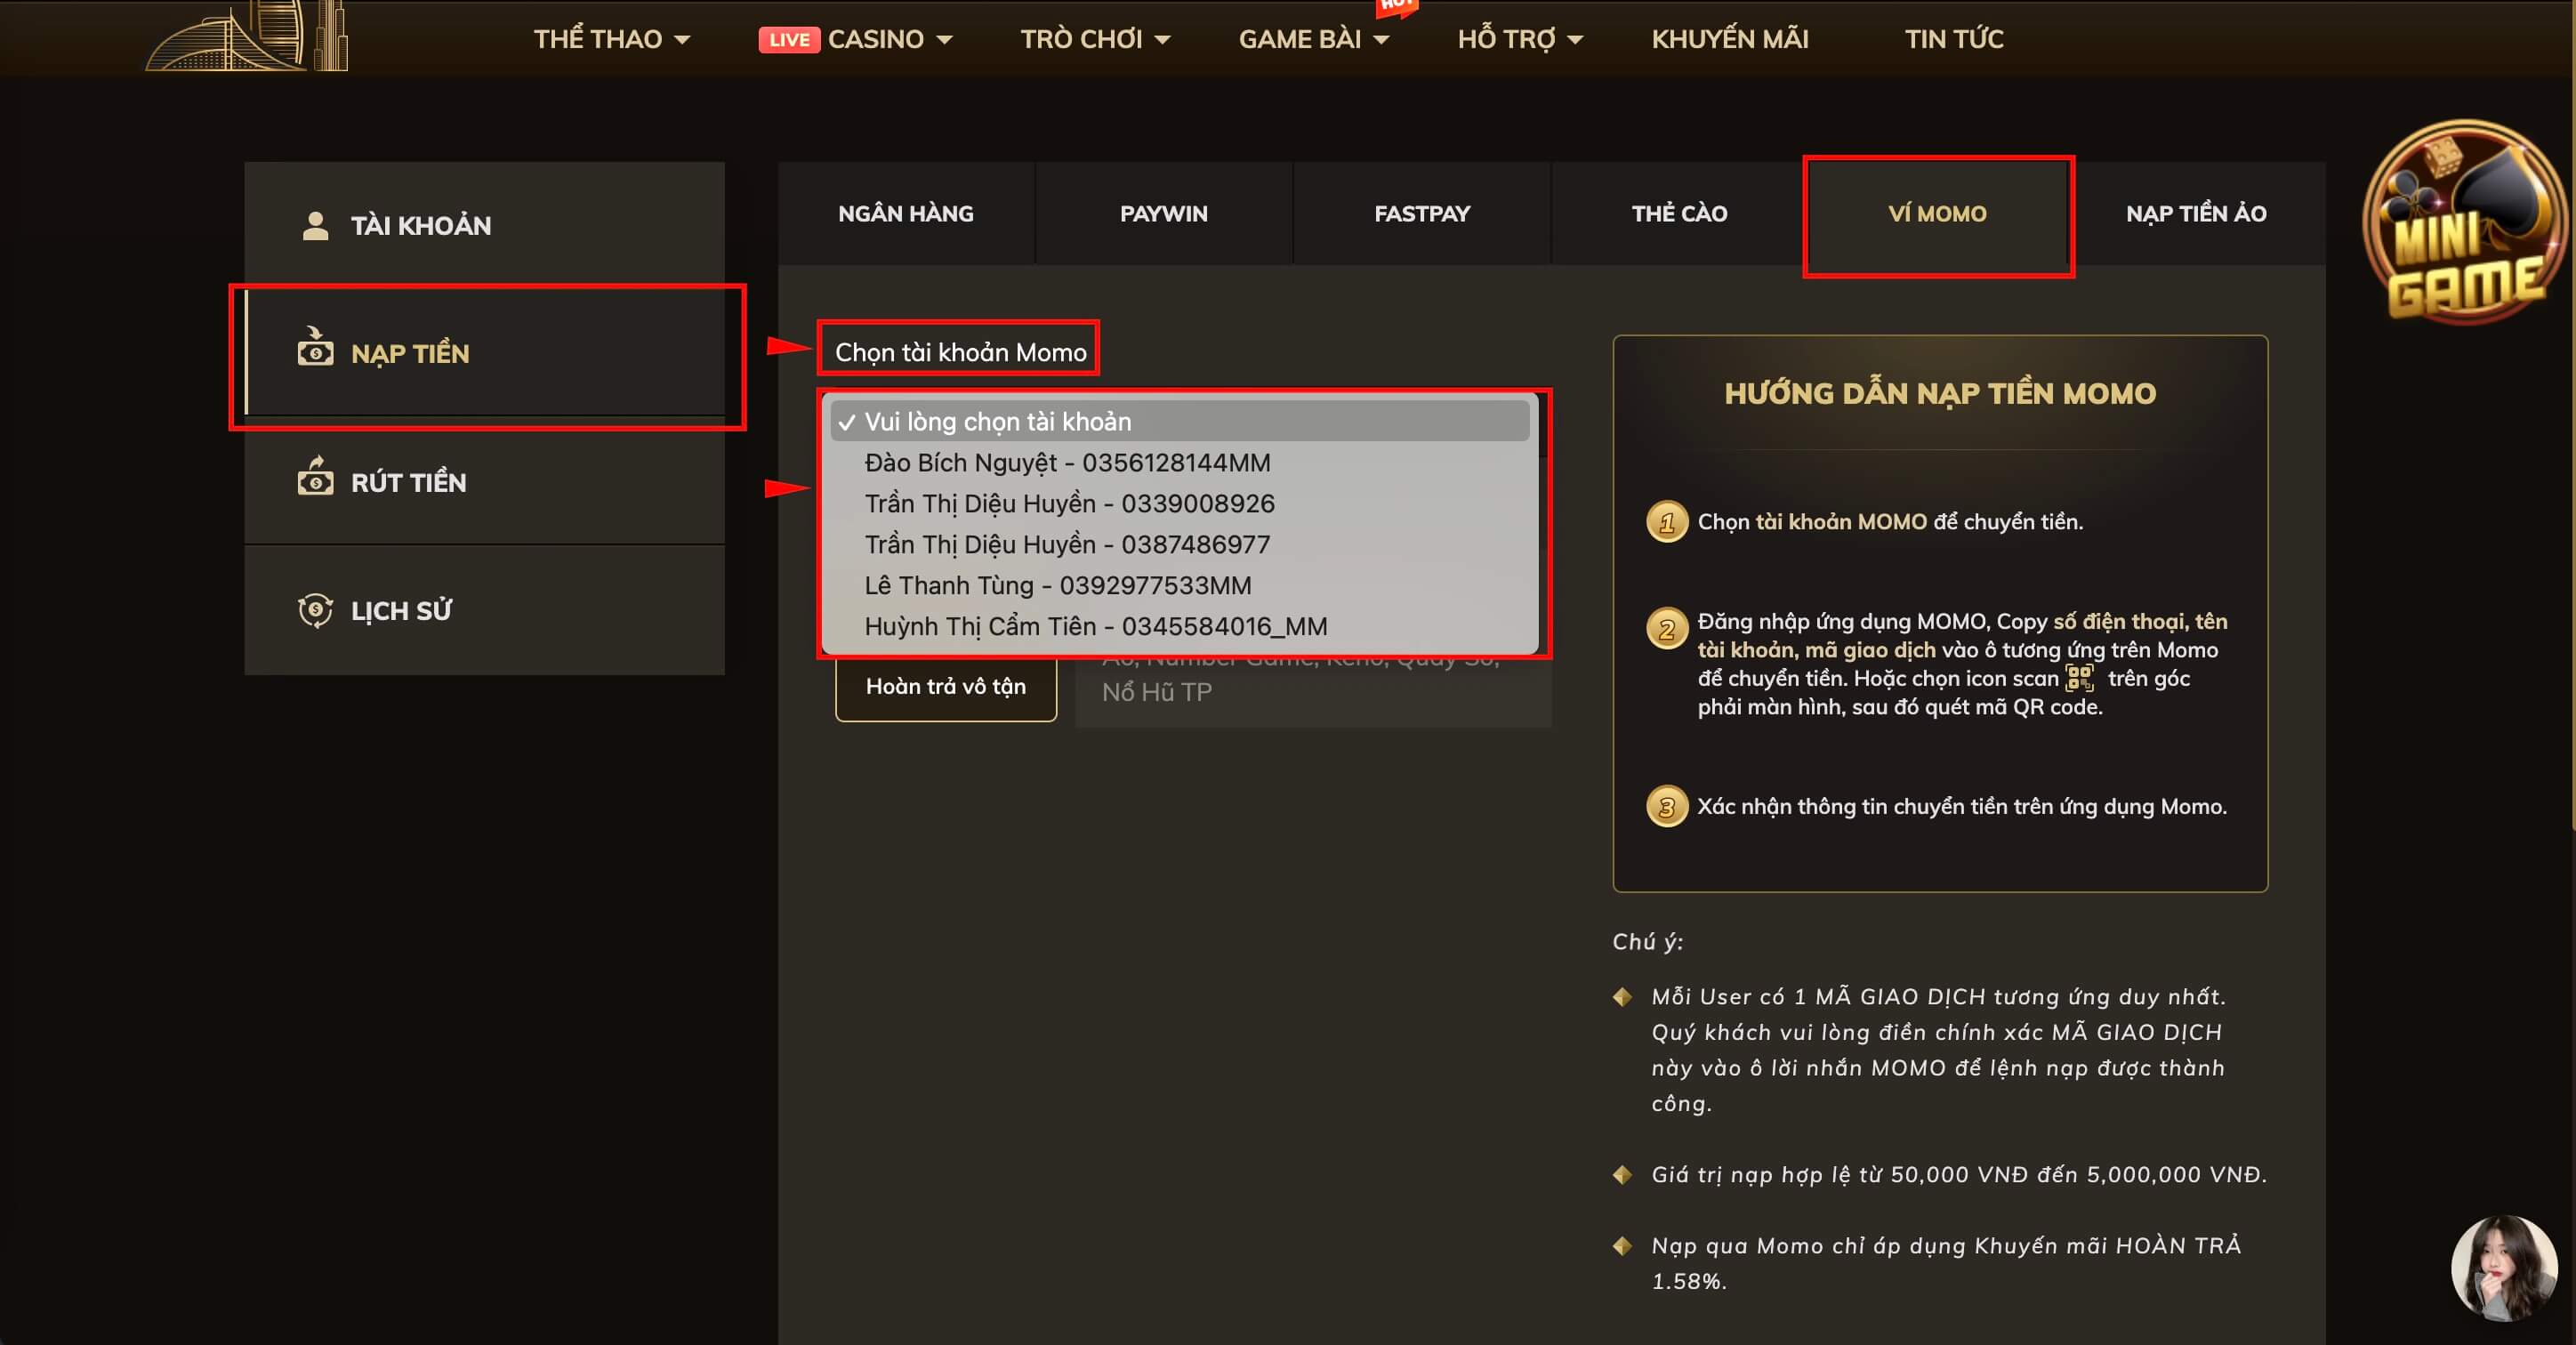
Task: Click step 3 text Xác nhận thông tin chuyển tiền
Action: [x=1962, y=806]
